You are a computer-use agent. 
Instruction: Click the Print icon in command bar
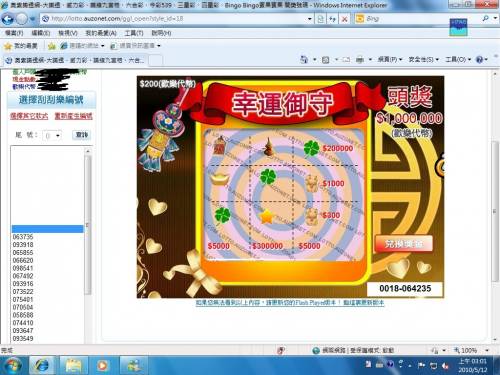(360, 60)
